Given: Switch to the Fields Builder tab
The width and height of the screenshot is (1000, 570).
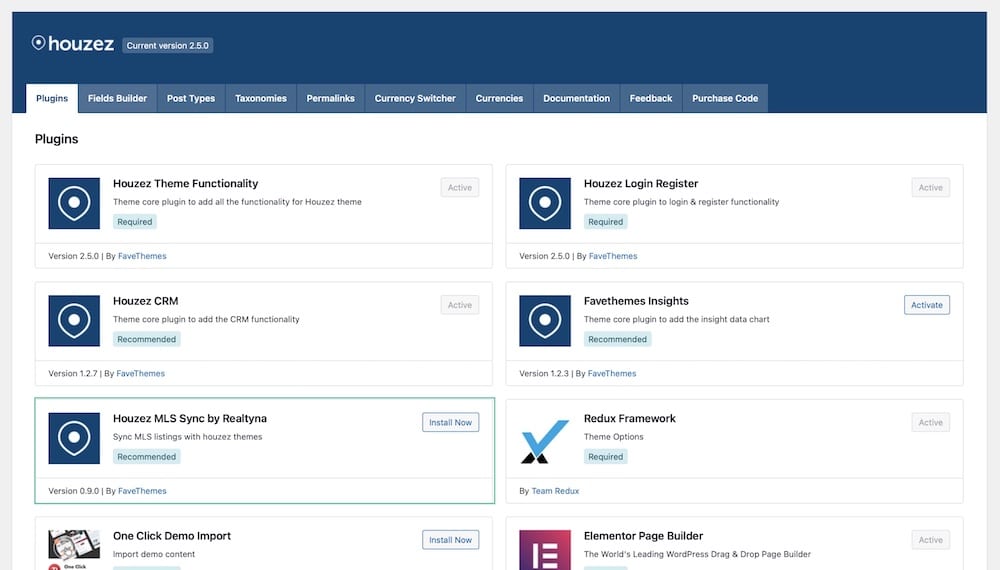Looking at the screenshot, I should pyautogui.click(x=117, y=98).
